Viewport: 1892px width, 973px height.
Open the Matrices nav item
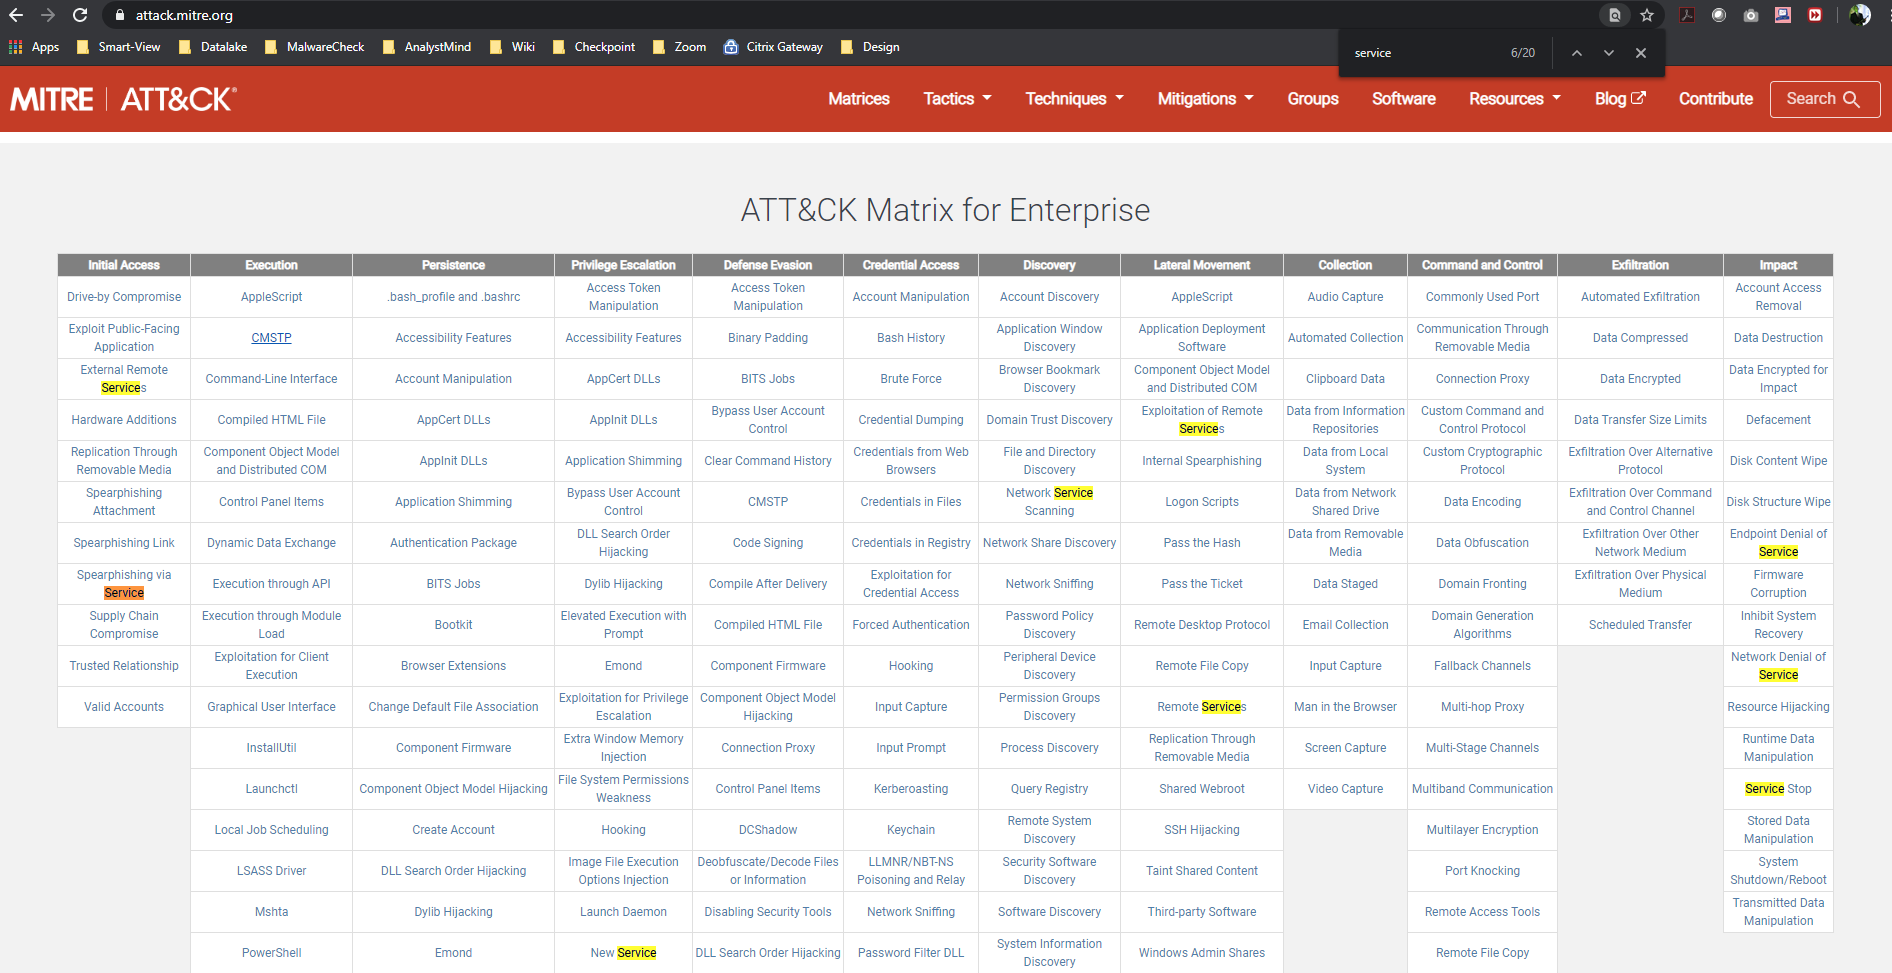[859, 99]
